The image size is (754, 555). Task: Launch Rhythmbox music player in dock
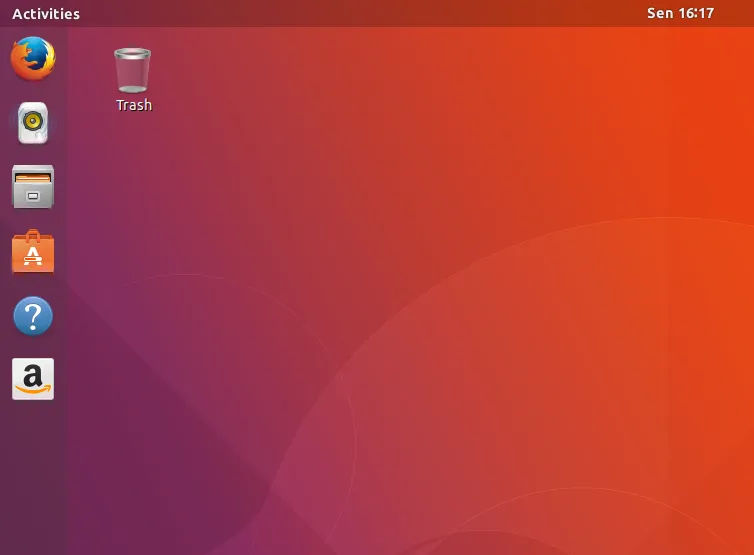pos(33,123)
